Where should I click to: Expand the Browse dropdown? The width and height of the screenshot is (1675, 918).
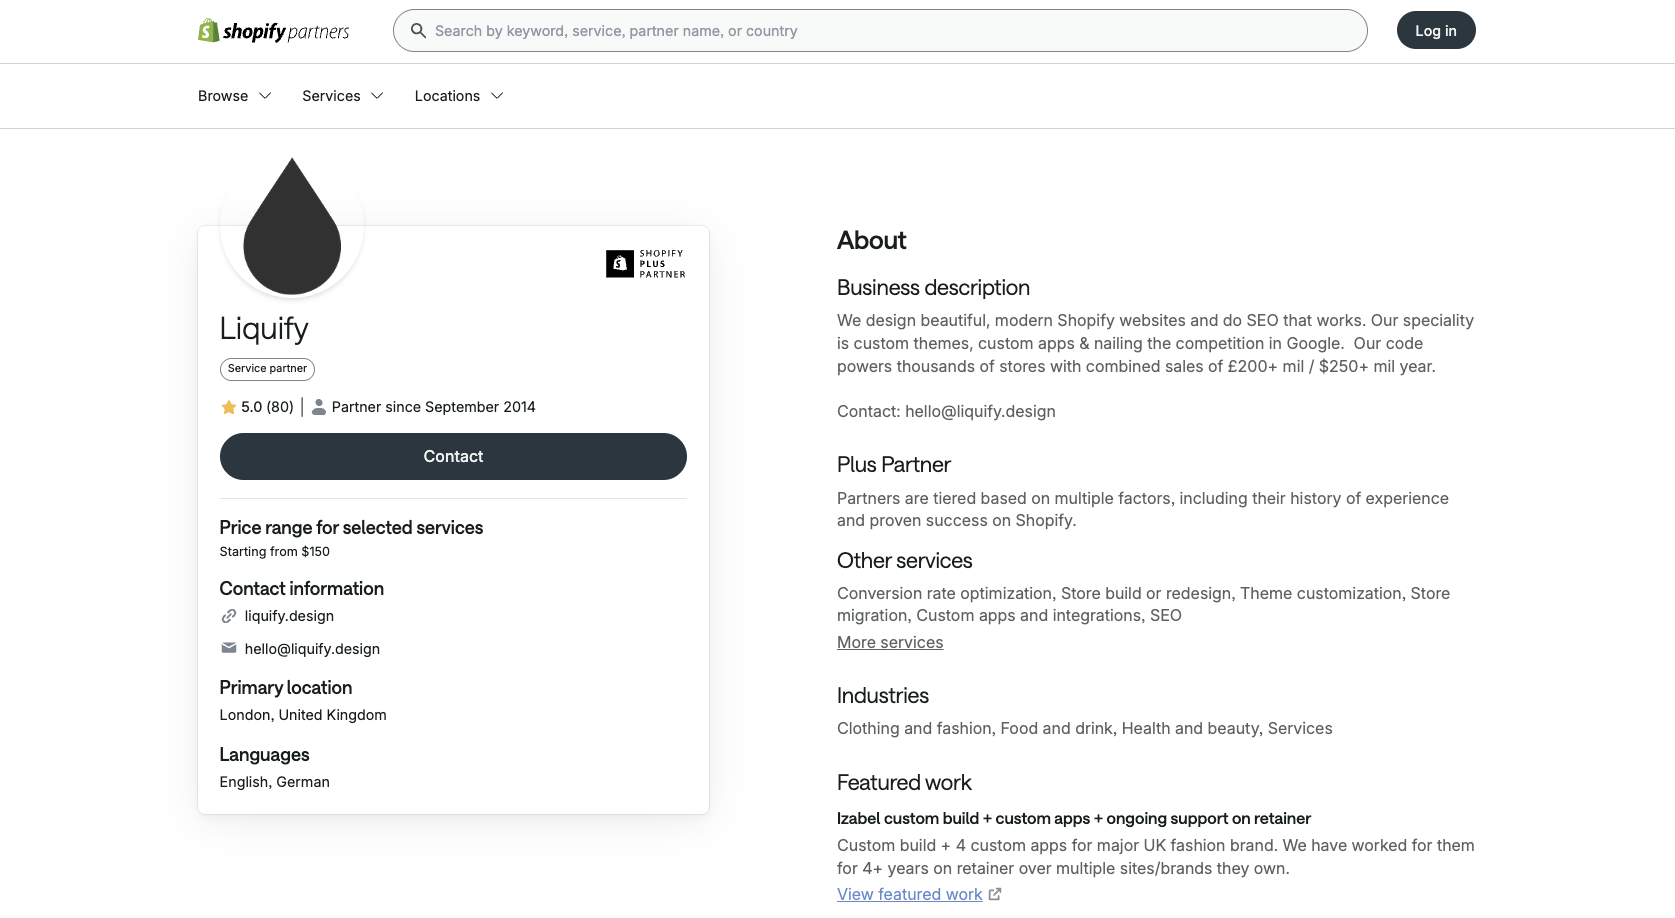(x=264, y=96)
